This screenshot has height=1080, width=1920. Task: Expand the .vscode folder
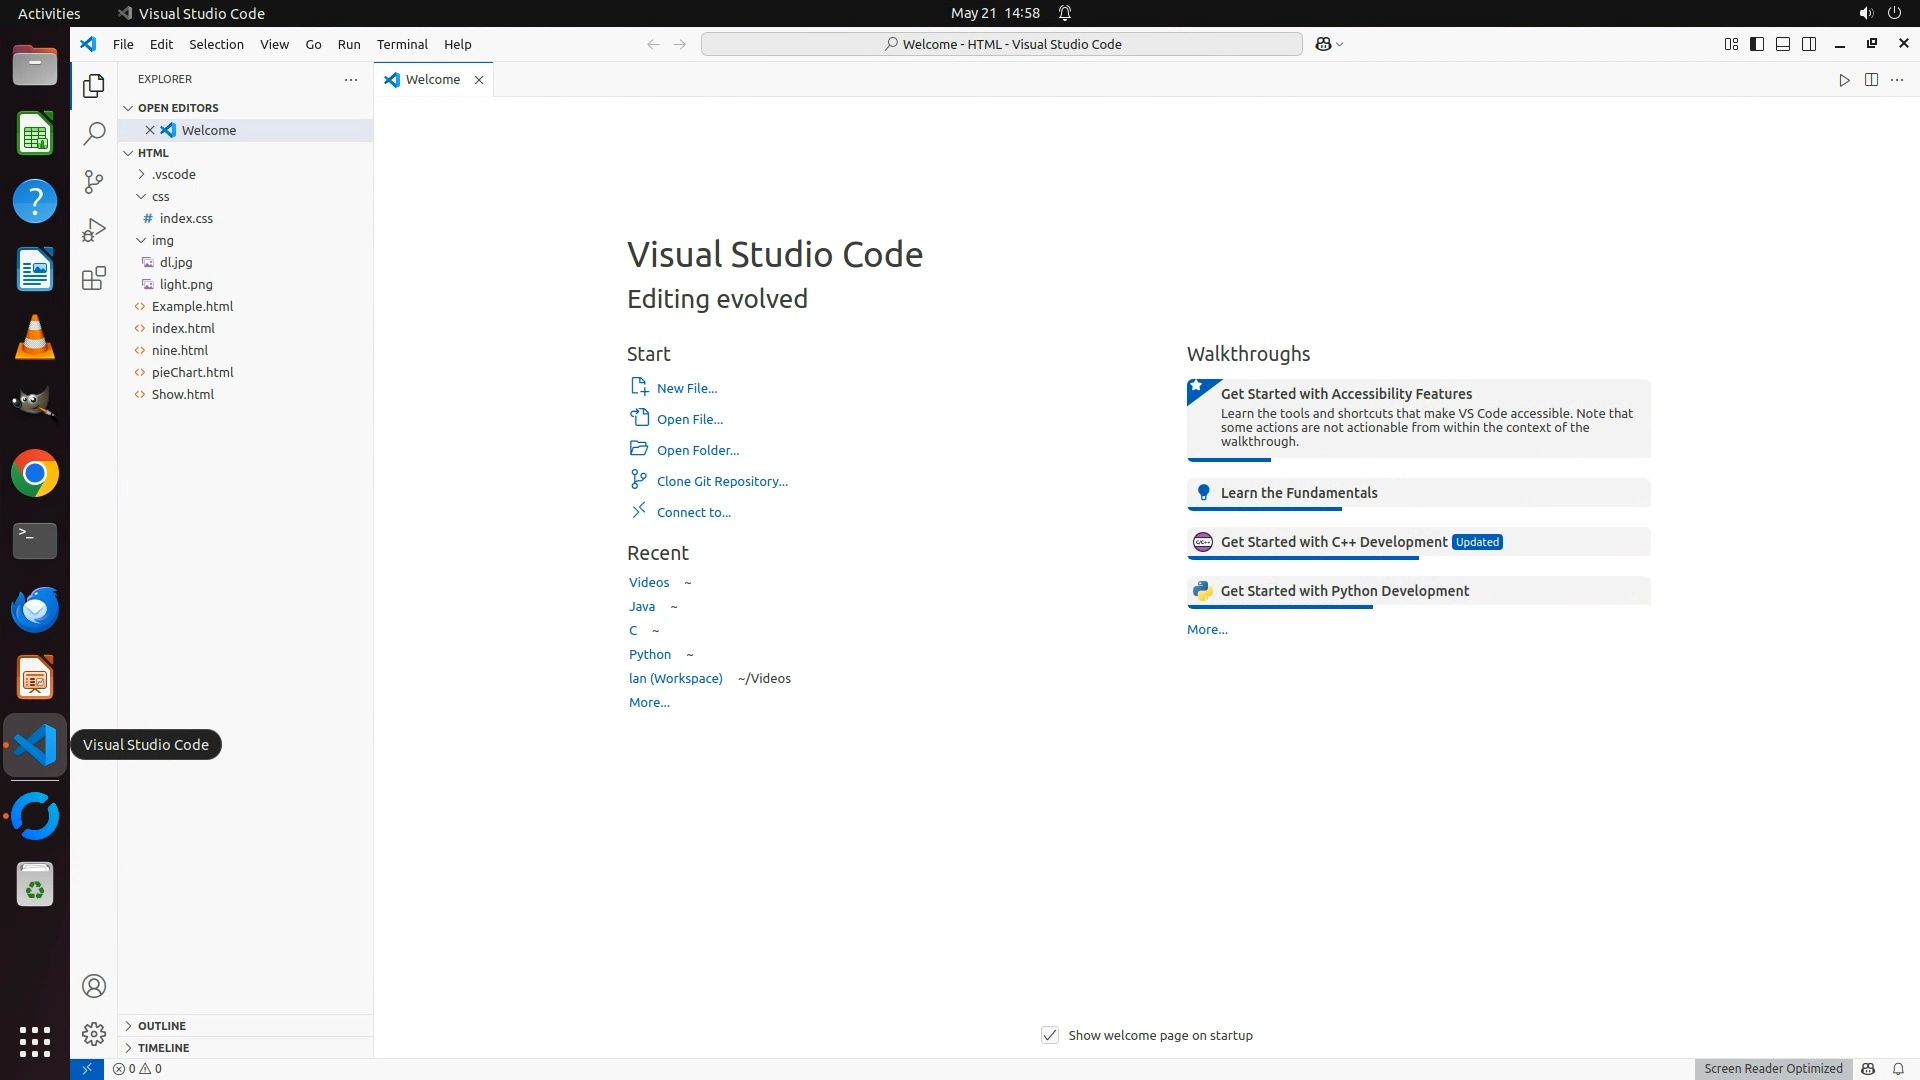coord(173,174)
